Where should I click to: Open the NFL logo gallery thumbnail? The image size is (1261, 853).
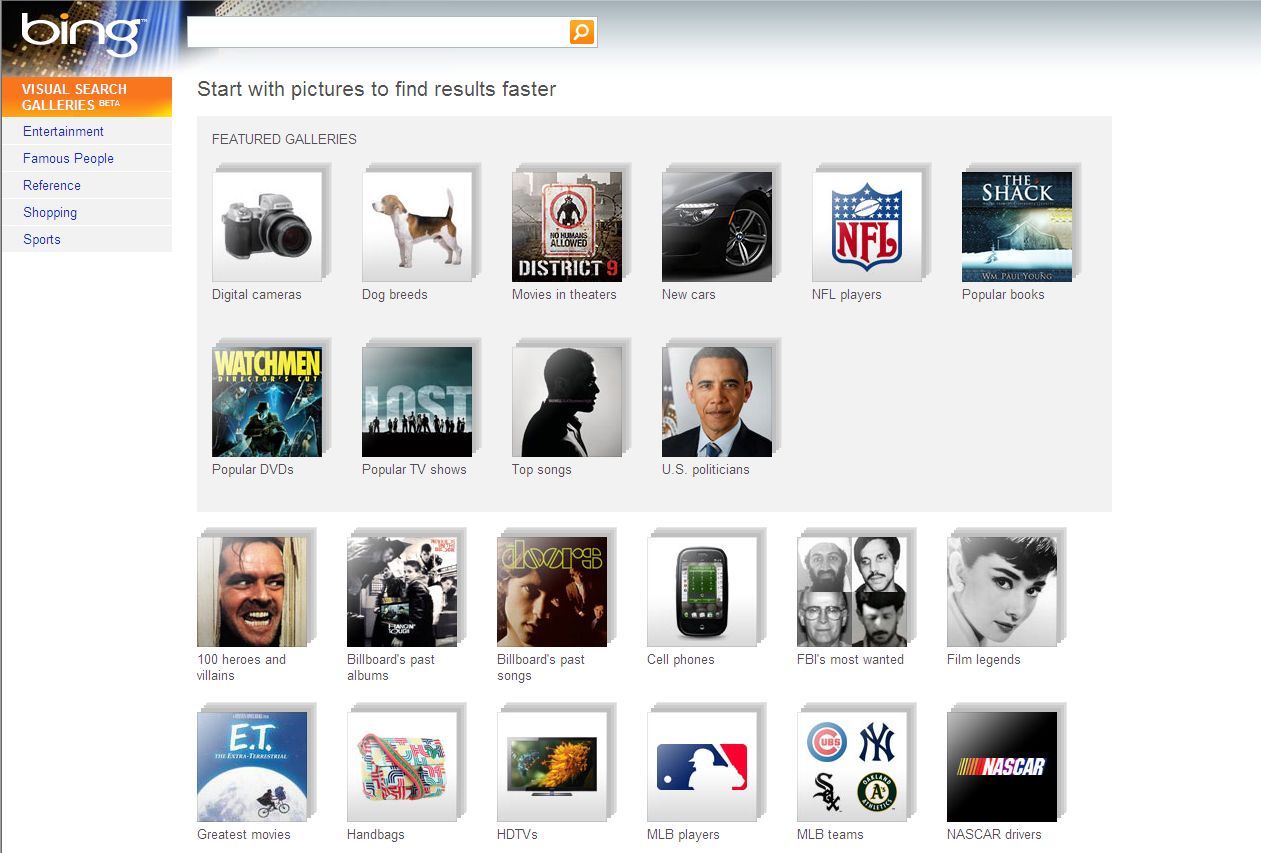pos(867,227)
